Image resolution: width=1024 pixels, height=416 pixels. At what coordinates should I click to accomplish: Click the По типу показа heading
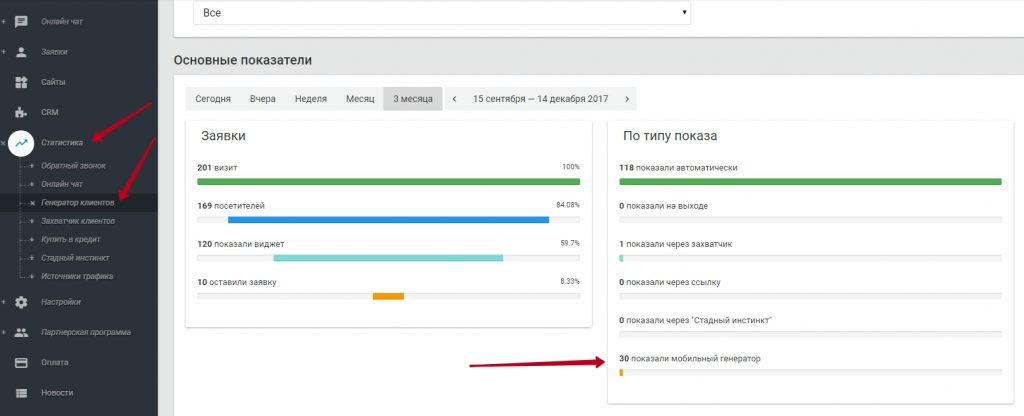(x=670, y=136)
